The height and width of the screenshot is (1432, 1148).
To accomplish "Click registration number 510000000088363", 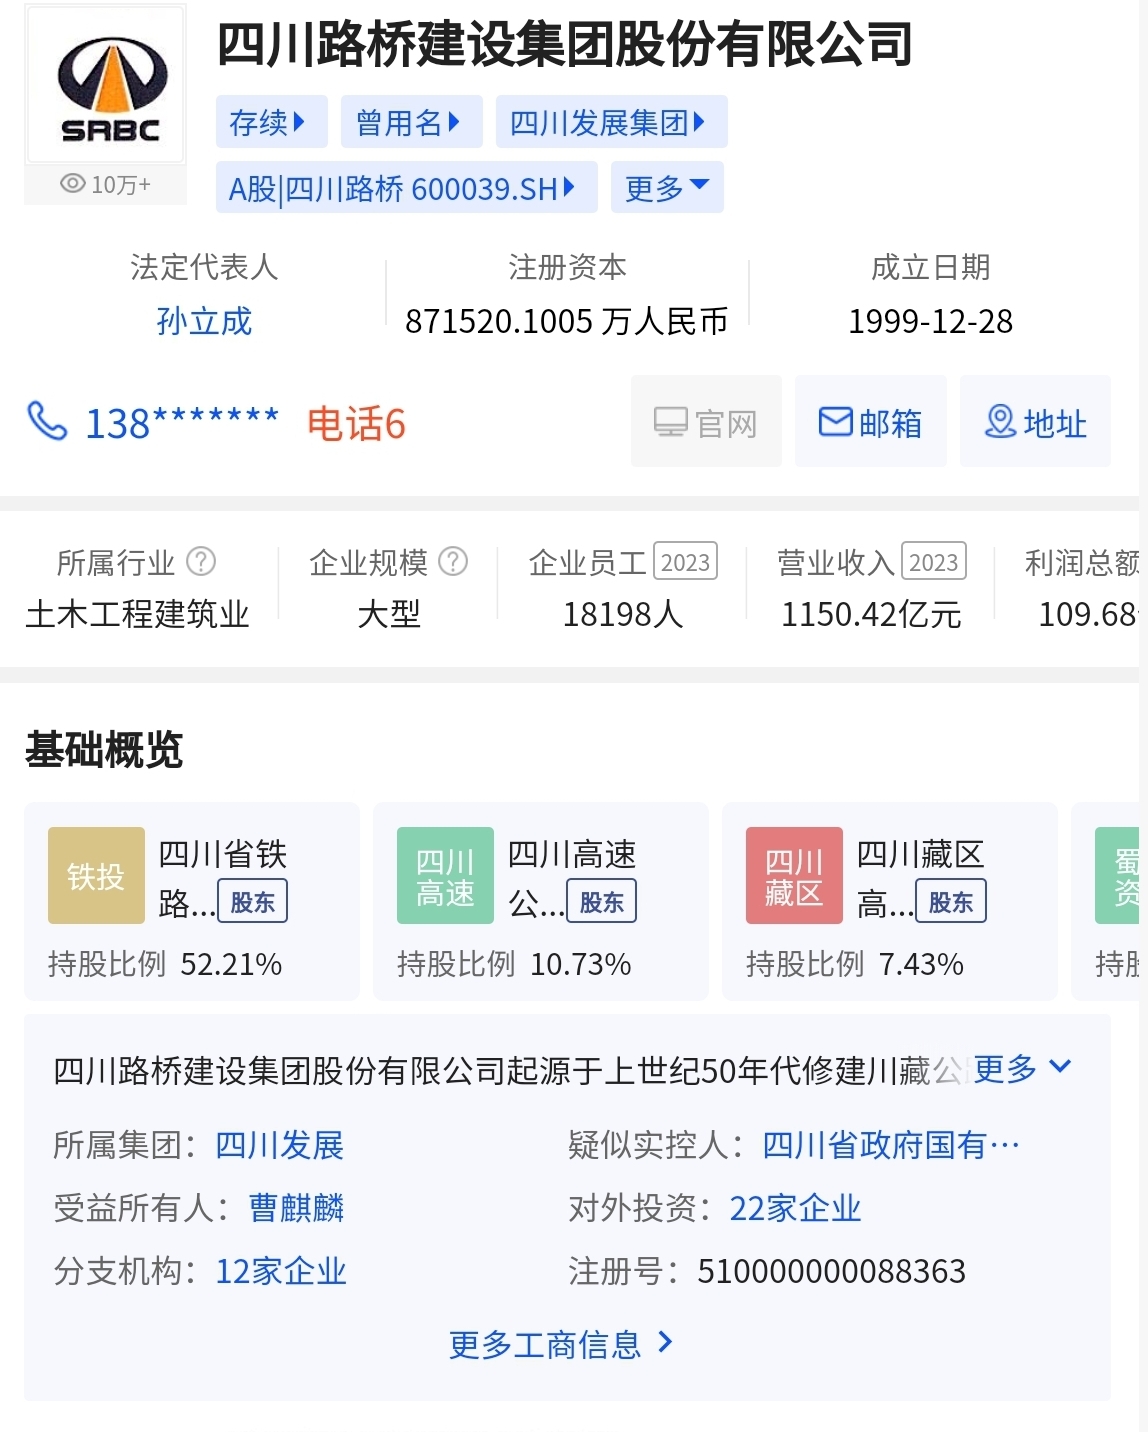I will coord(832,1271).
